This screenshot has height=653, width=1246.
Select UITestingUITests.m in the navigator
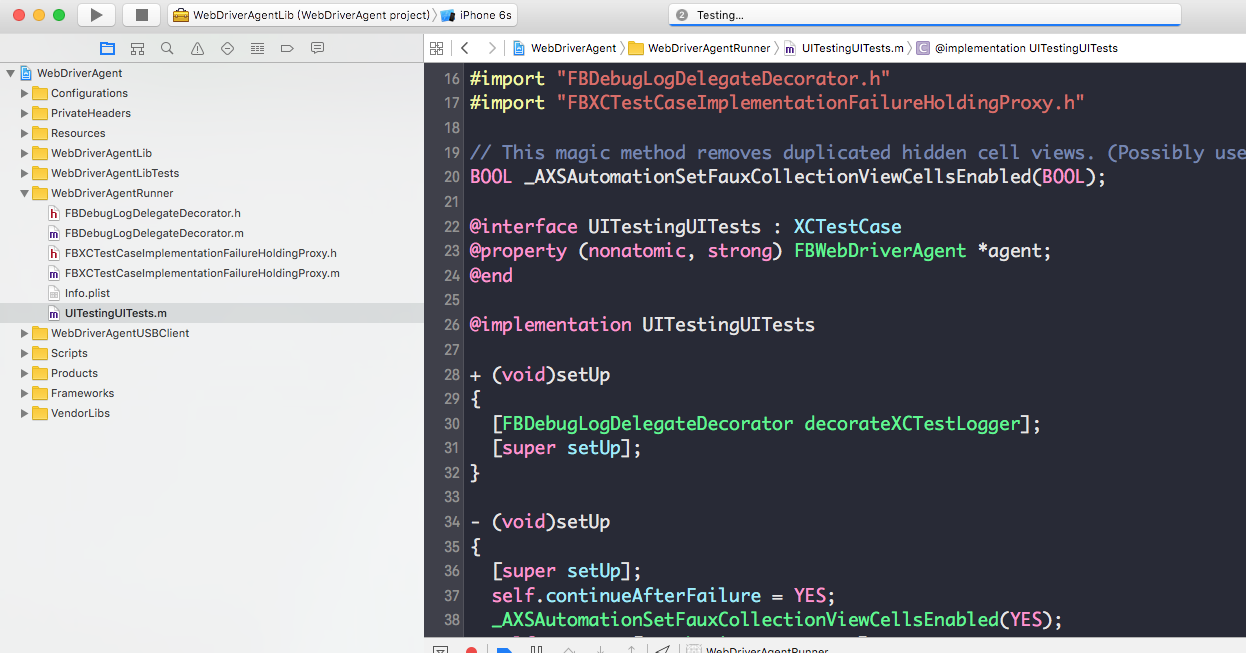click(x=116, y=313)
